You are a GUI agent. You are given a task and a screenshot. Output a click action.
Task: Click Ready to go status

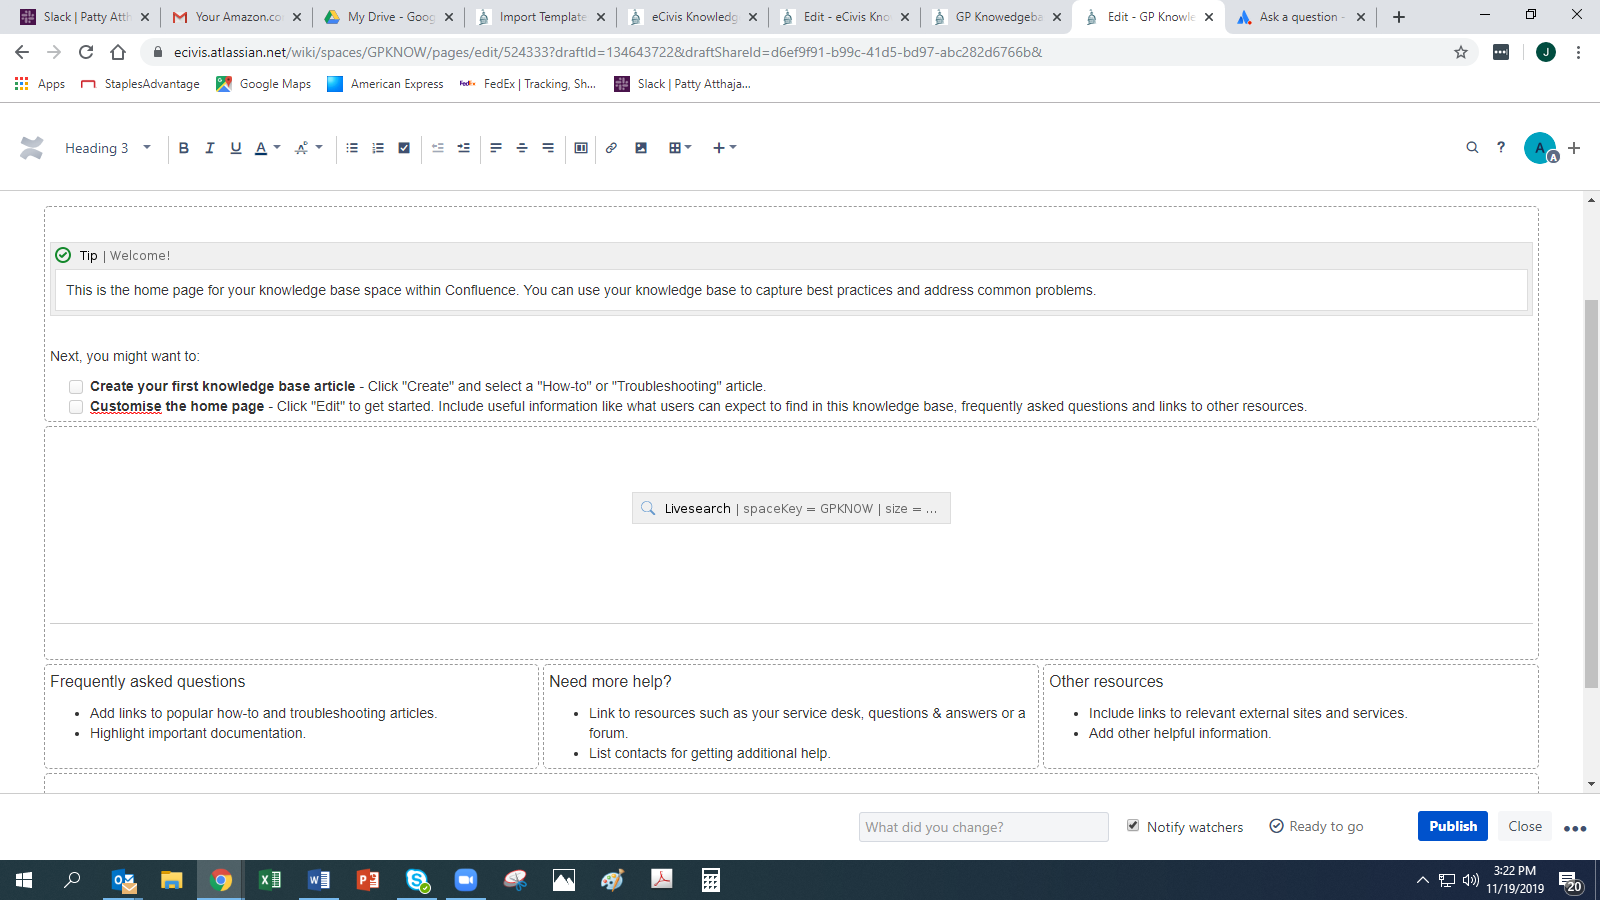coord(1316,826)
